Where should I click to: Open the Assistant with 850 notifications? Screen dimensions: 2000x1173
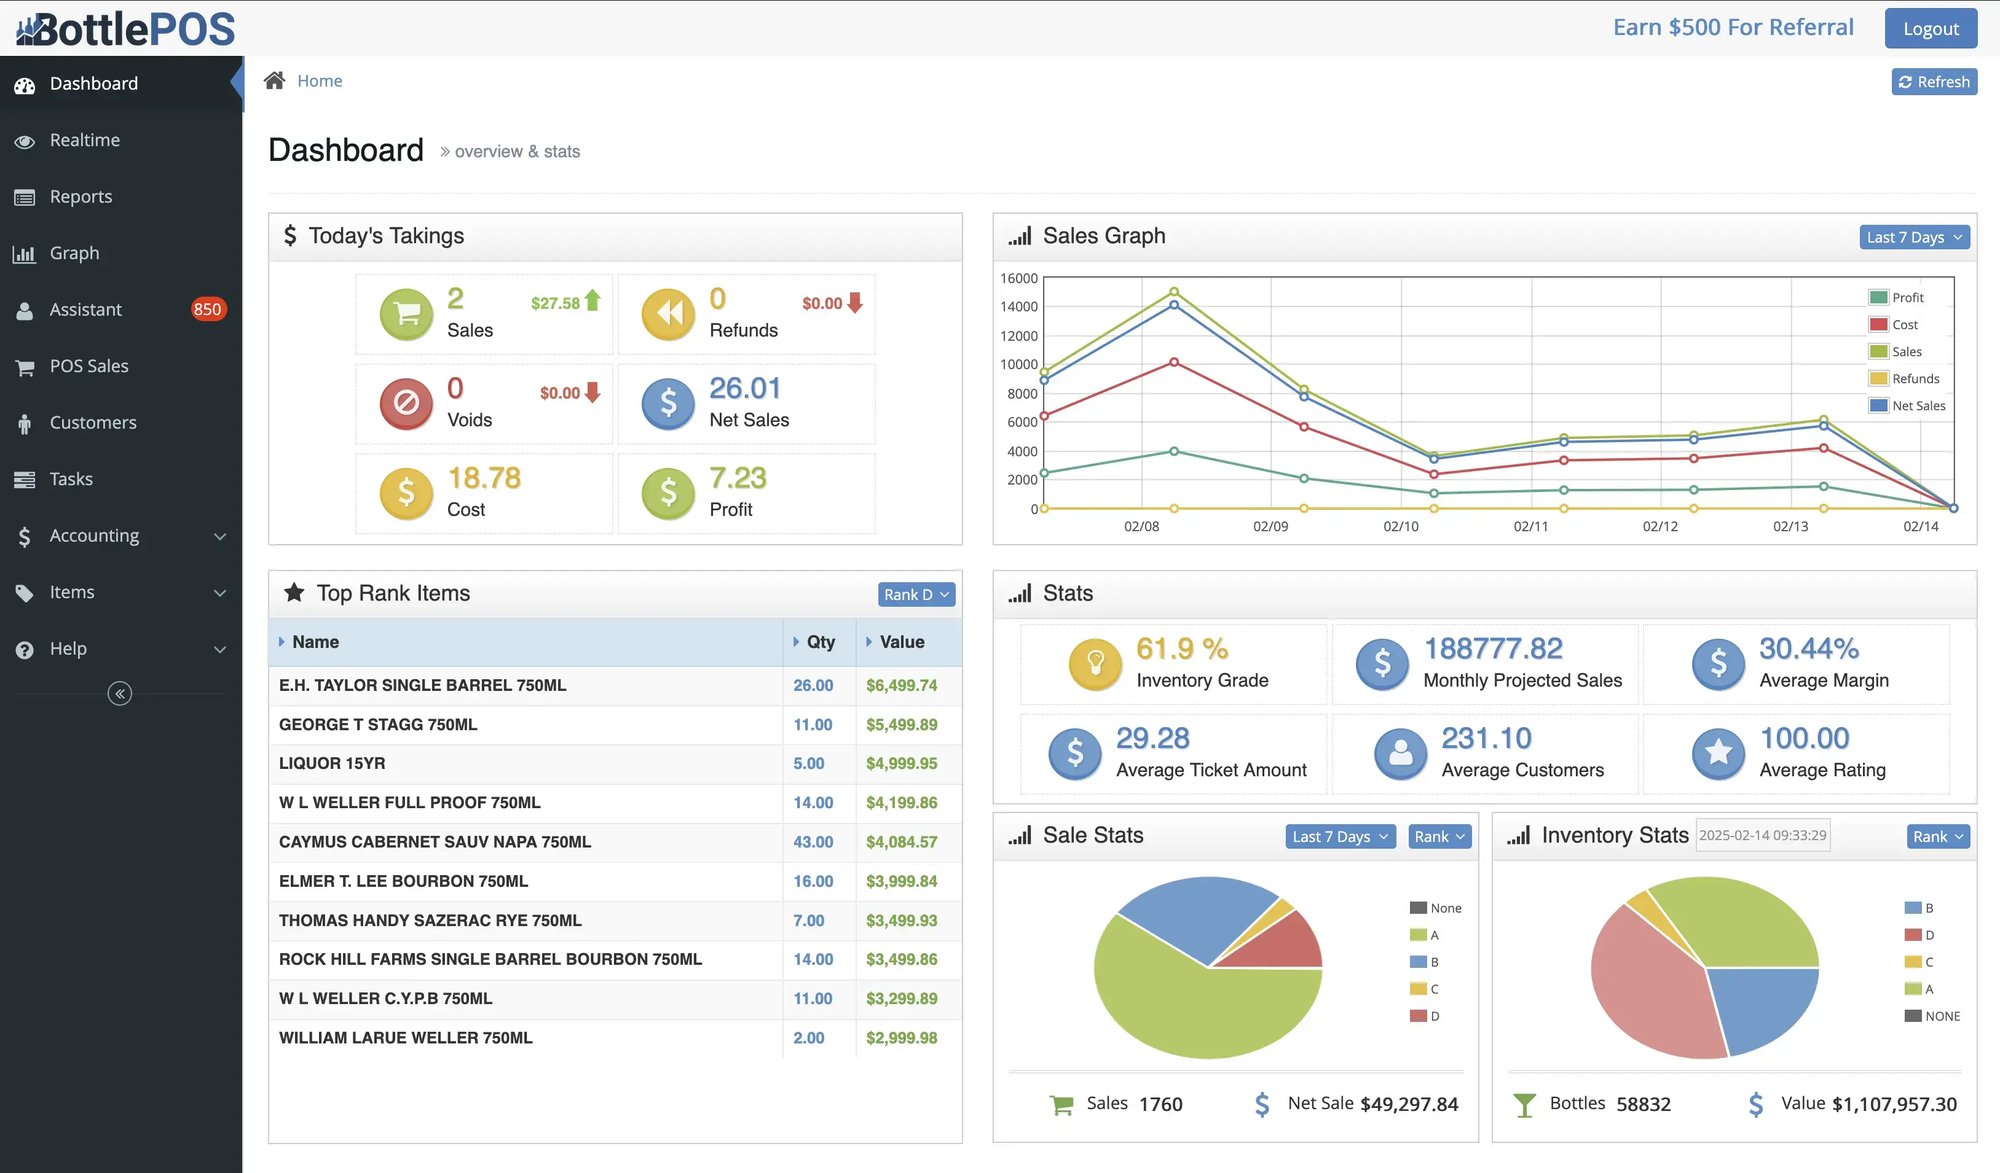86,309
